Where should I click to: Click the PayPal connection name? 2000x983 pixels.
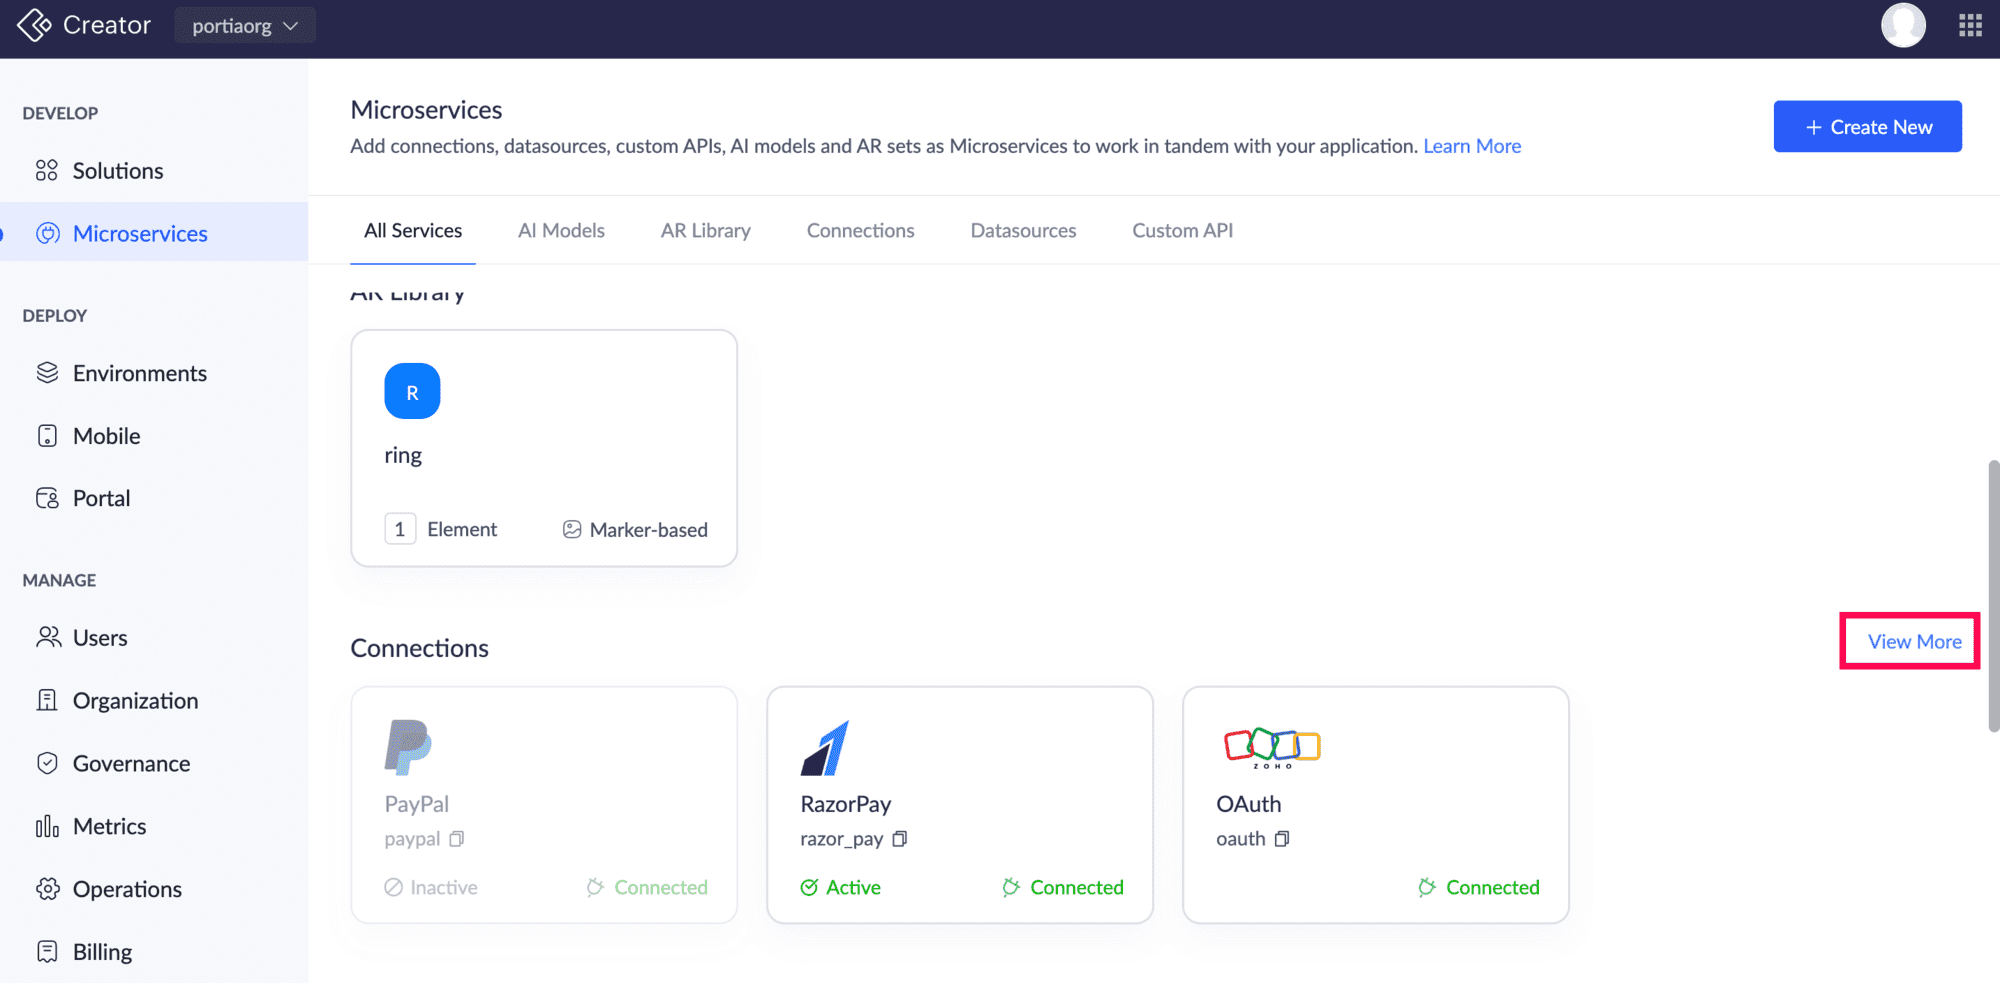(416, 804)
